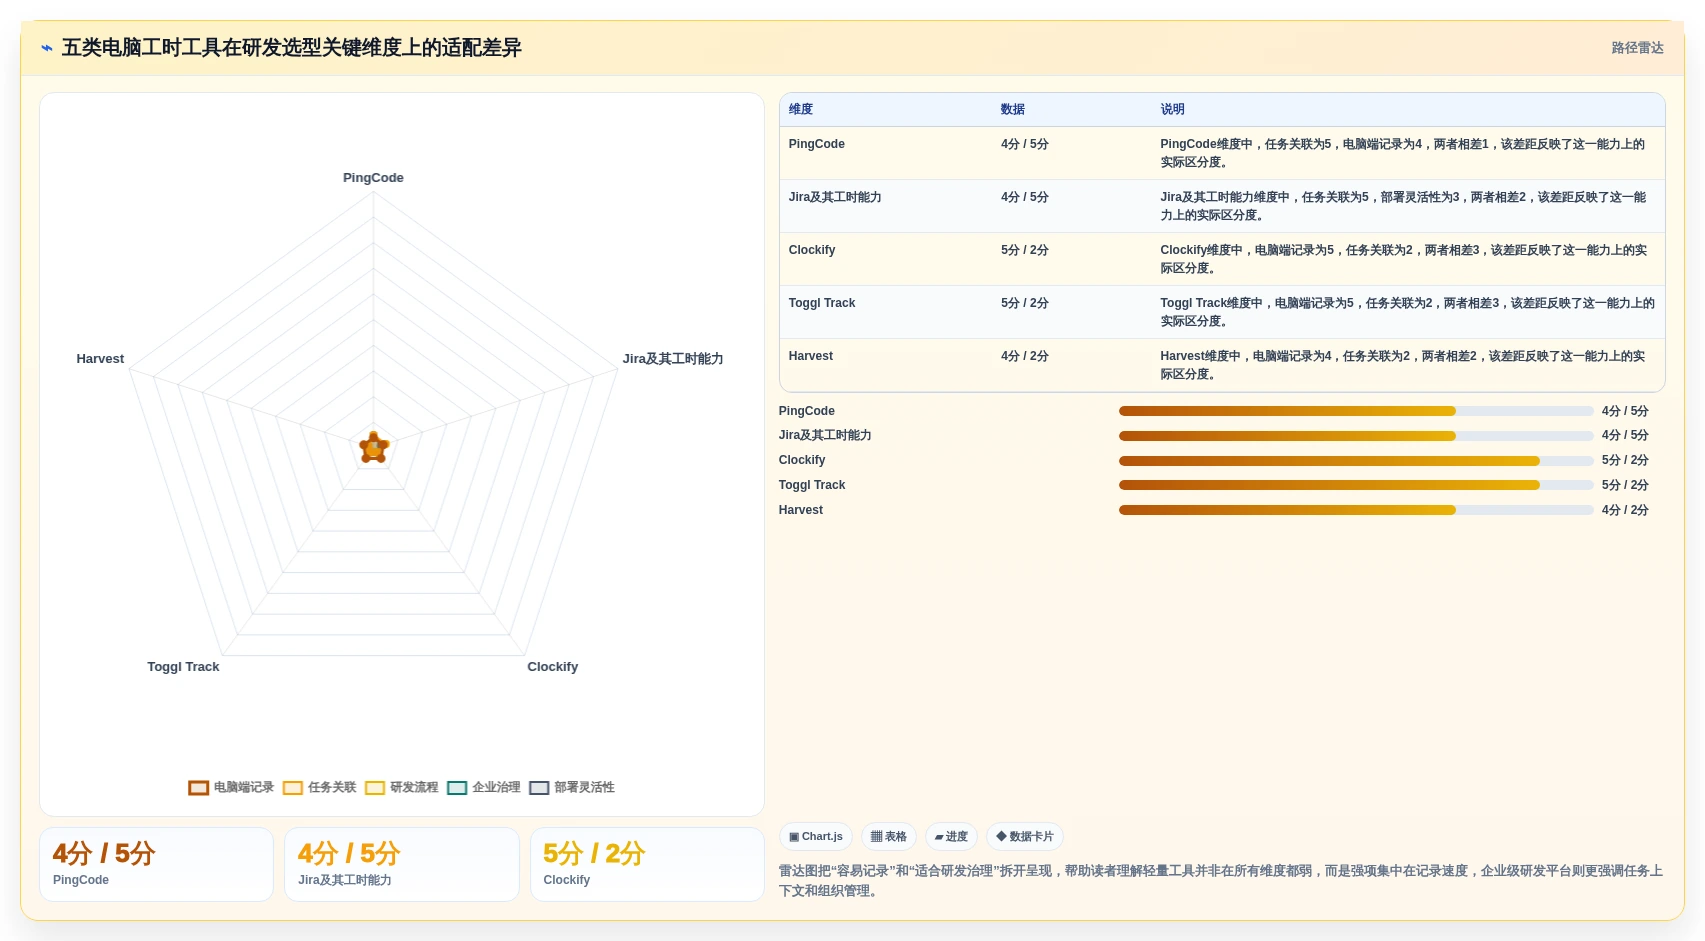1705x941 pixels.
Task: Toggle the 企业治理 legend swatch
Action: tap(457, 788)
